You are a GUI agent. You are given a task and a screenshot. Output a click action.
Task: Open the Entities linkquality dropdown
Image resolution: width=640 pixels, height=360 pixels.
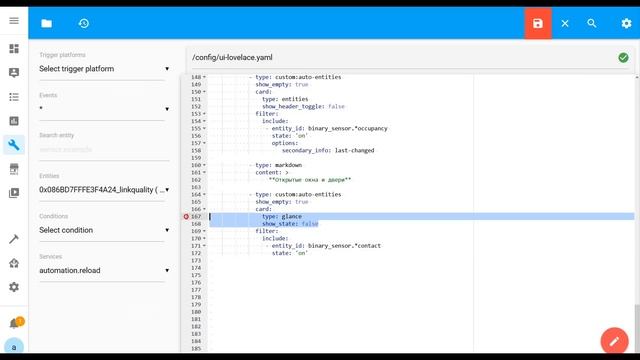pyautogui.click(x=104, y=190)
